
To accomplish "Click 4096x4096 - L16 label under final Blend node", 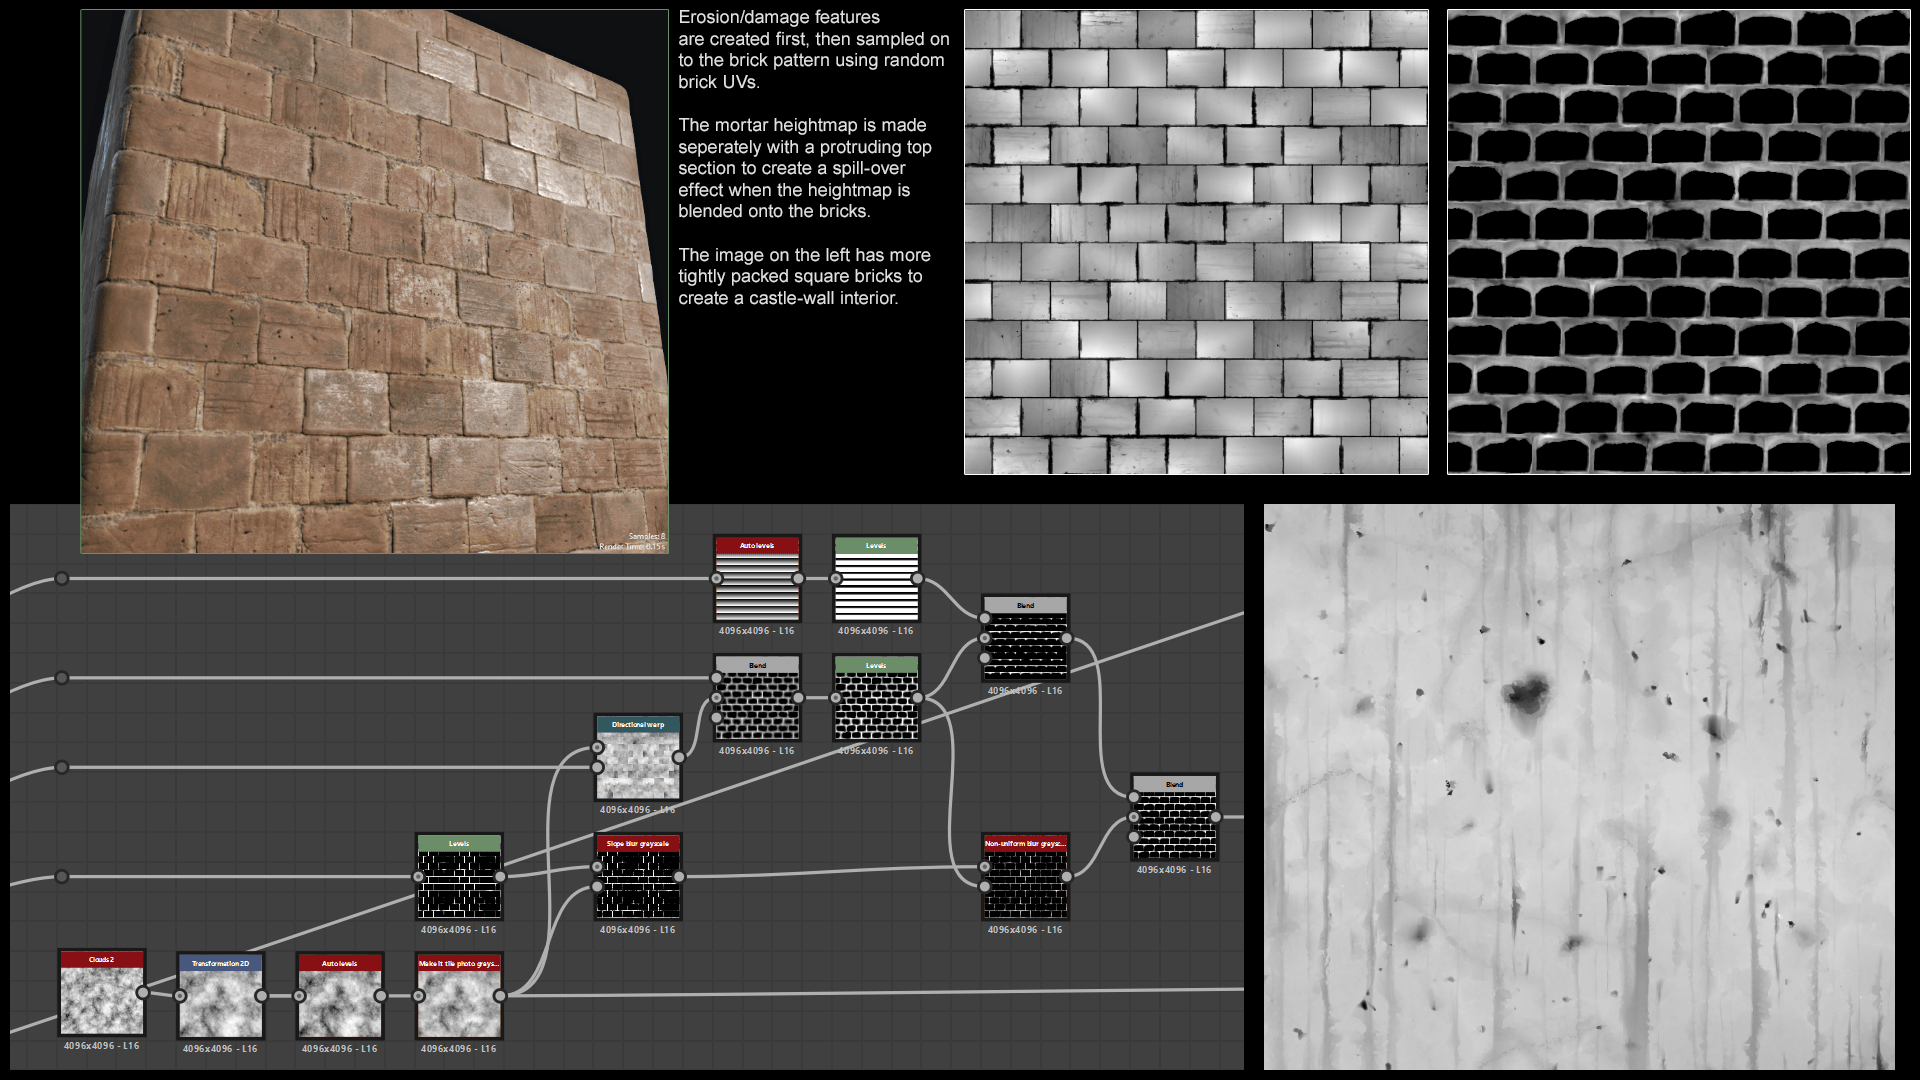I will tap(1174, 870).
